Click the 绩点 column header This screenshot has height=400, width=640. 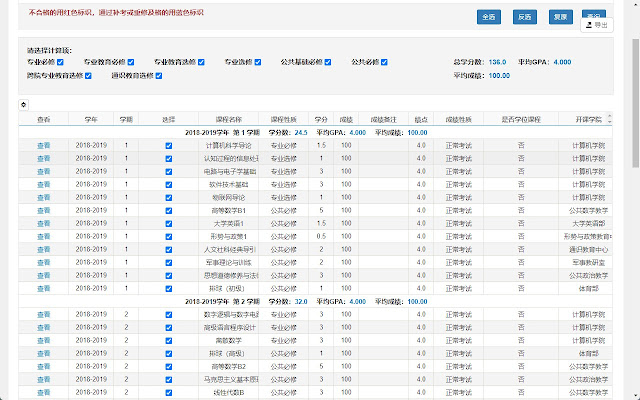(x=421, y=120)
